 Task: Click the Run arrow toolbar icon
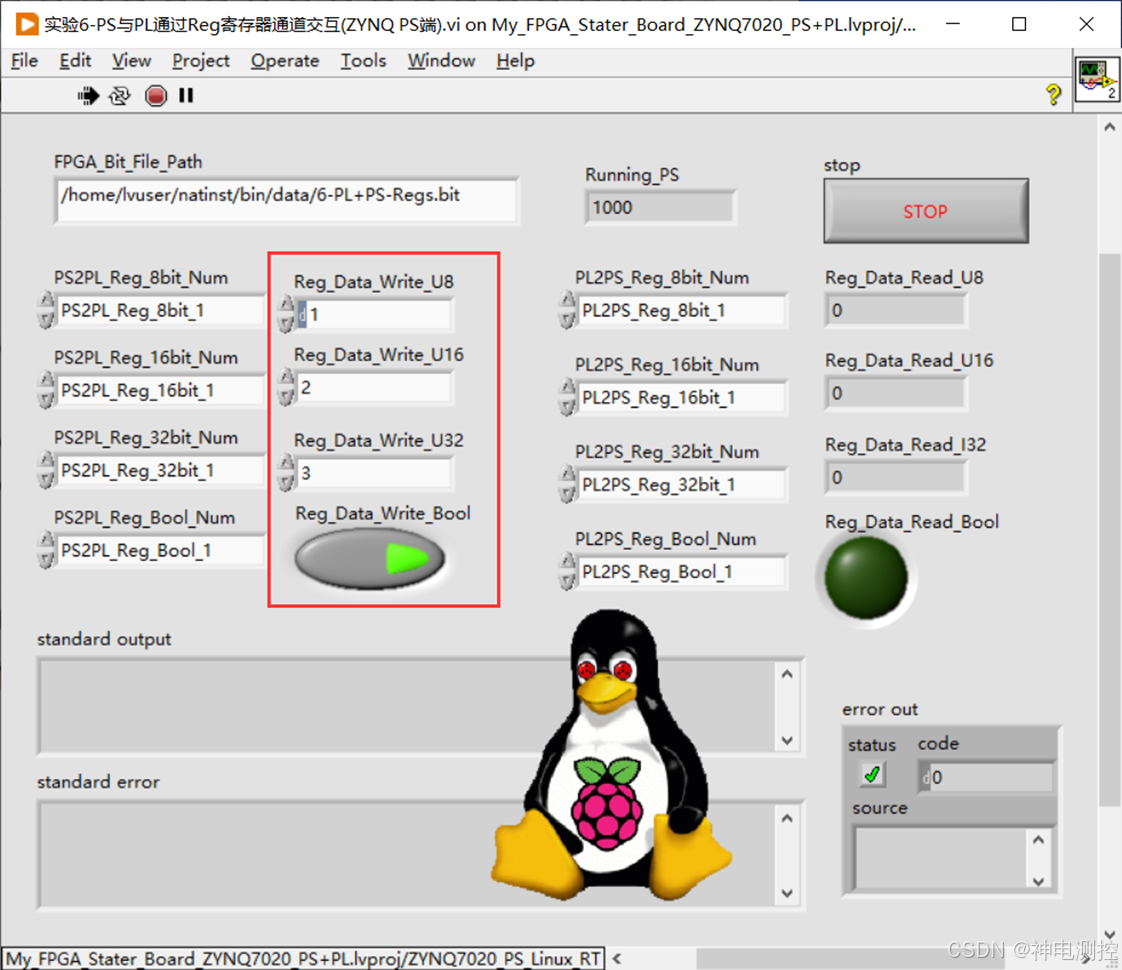(x=88, y=95)
